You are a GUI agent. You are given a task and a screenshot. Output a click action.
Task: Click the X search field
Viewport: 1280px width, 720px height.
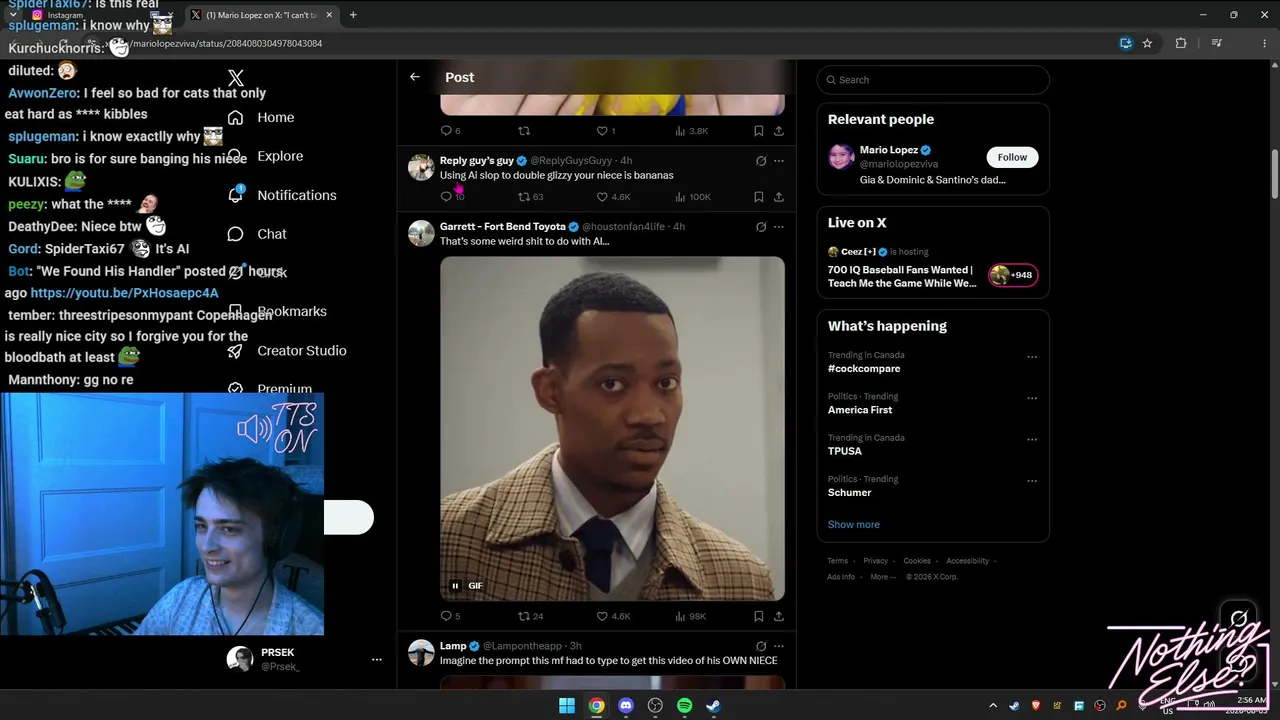point(933,80)
